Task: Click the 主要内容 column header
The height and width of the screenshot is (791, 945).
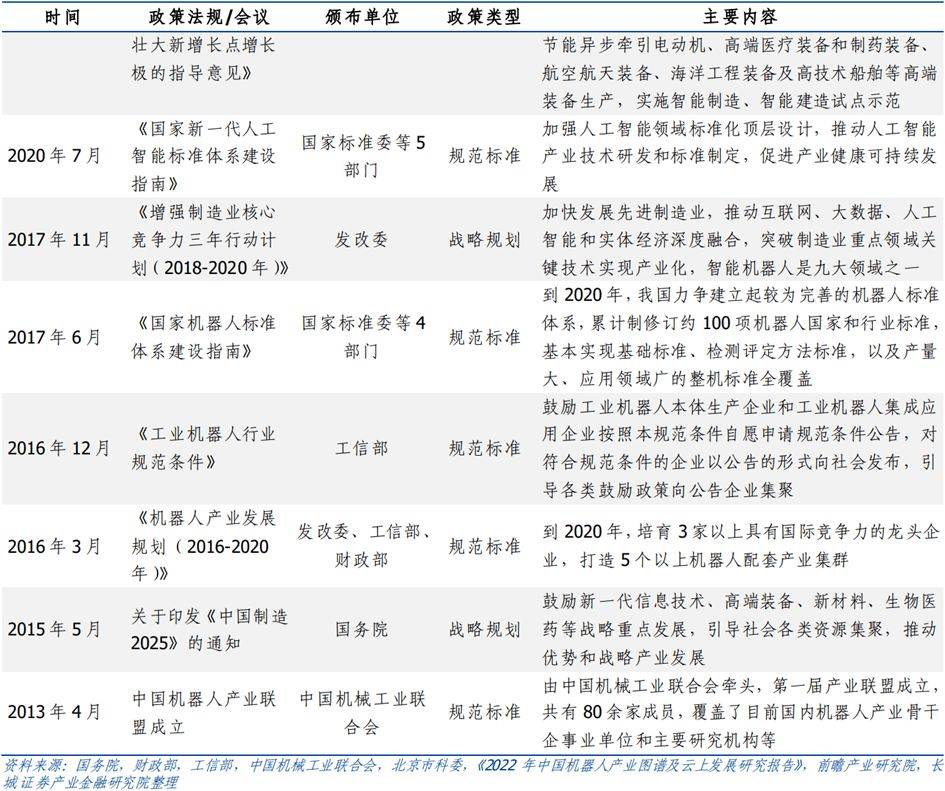Action: tap(739, 17)
